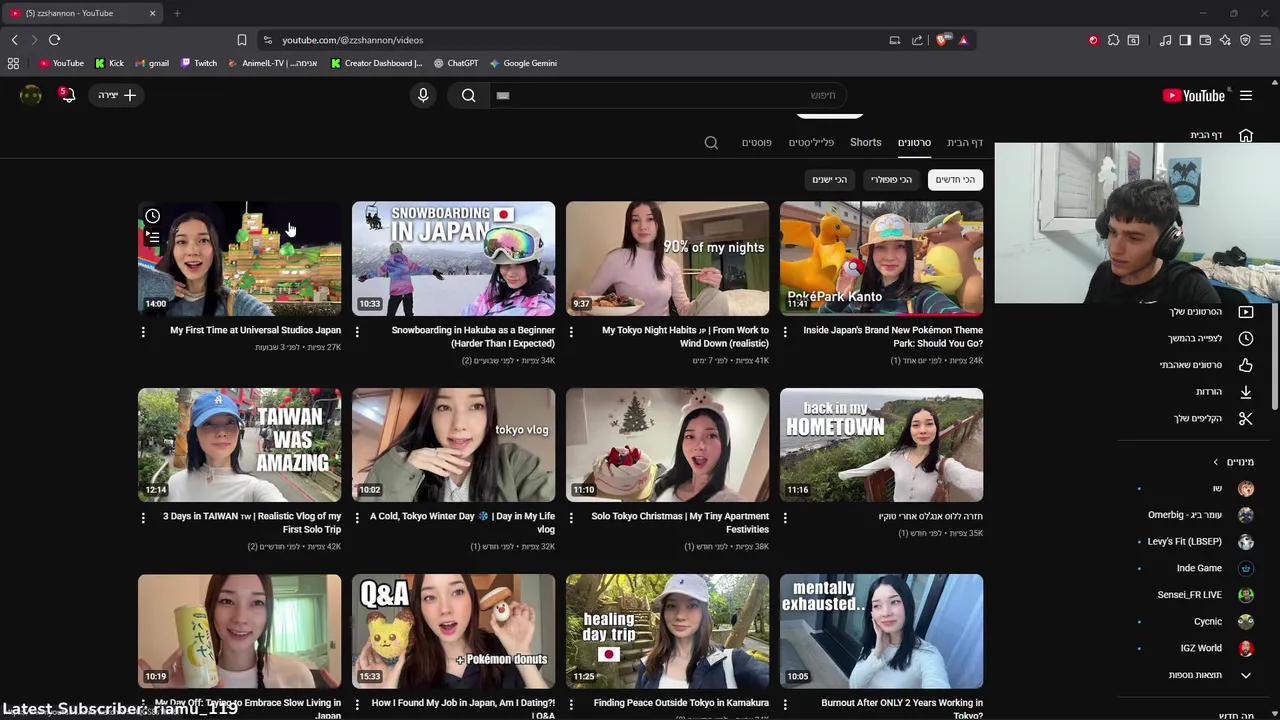Open הורדות downloads in sidebar
Viewport: 1280px width, 720px height.
1225,392
